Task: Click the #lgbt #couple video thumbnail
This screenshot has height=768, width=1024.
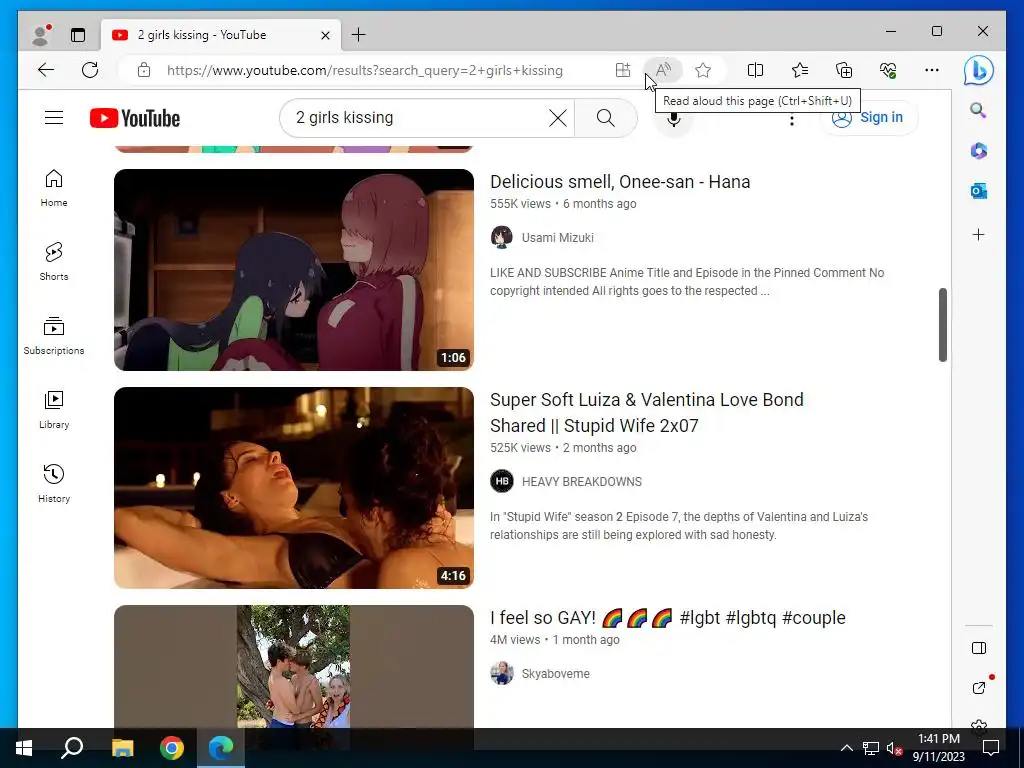Action: (x=294, y=667)
